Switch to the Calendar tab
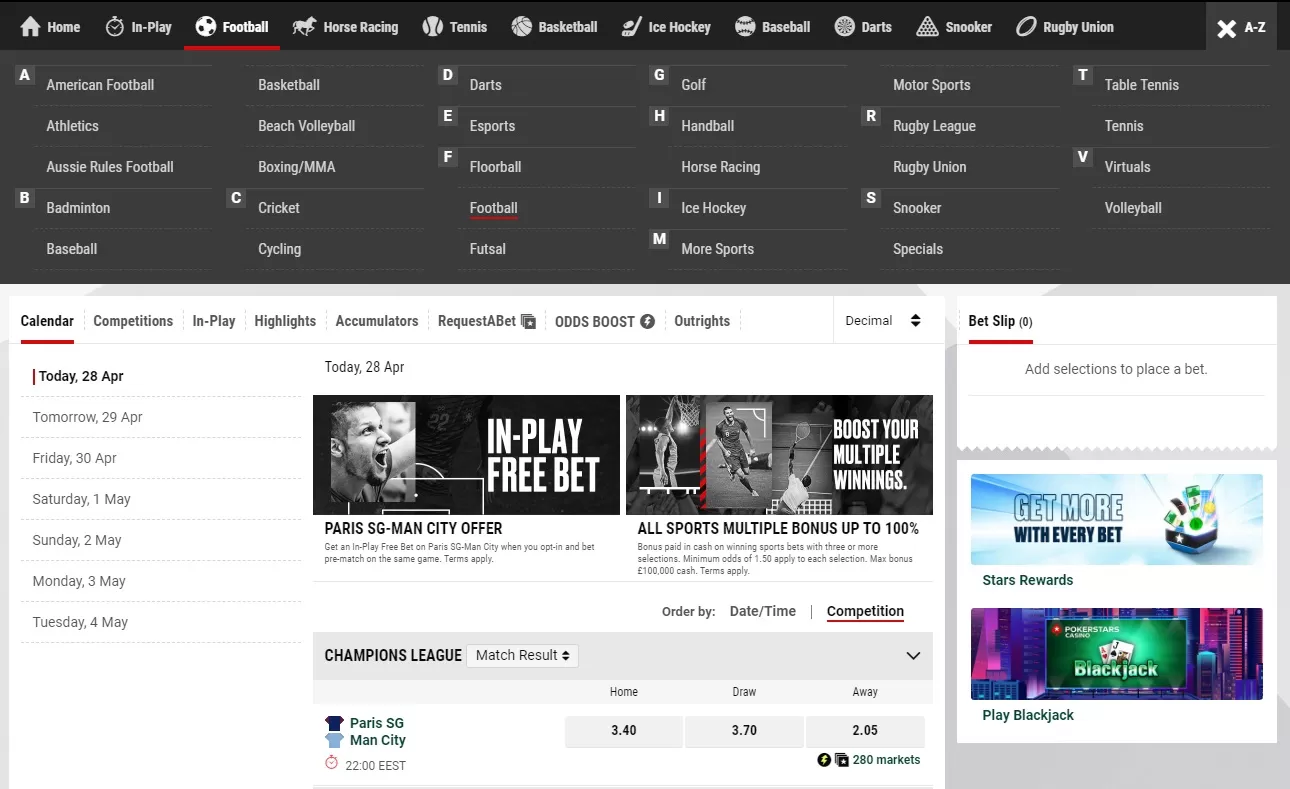The image size is (1290, 789). tap(47, 321)
